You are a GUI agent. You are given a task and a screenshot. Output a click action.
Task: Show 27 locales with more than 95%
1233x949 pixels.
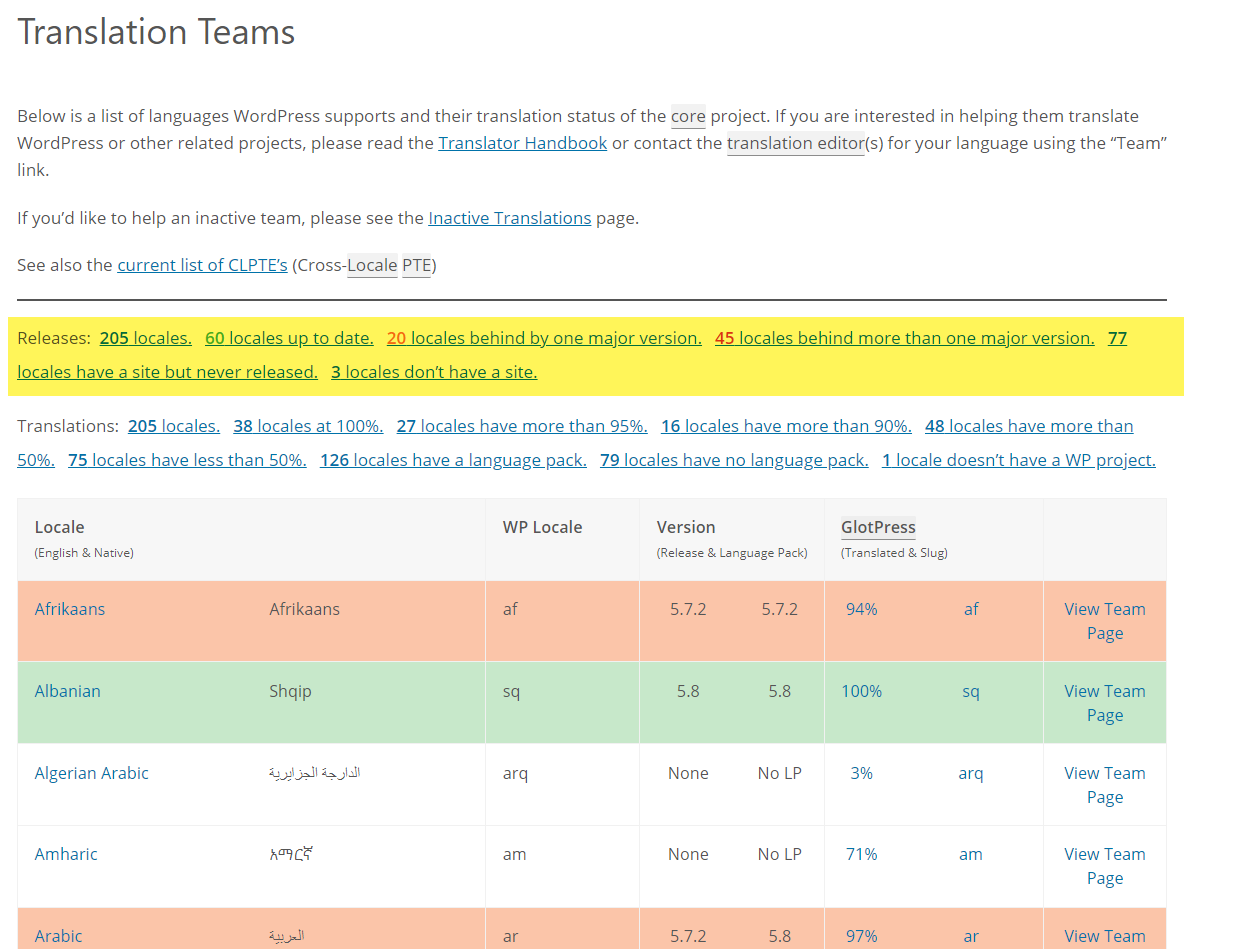(521, 426)
